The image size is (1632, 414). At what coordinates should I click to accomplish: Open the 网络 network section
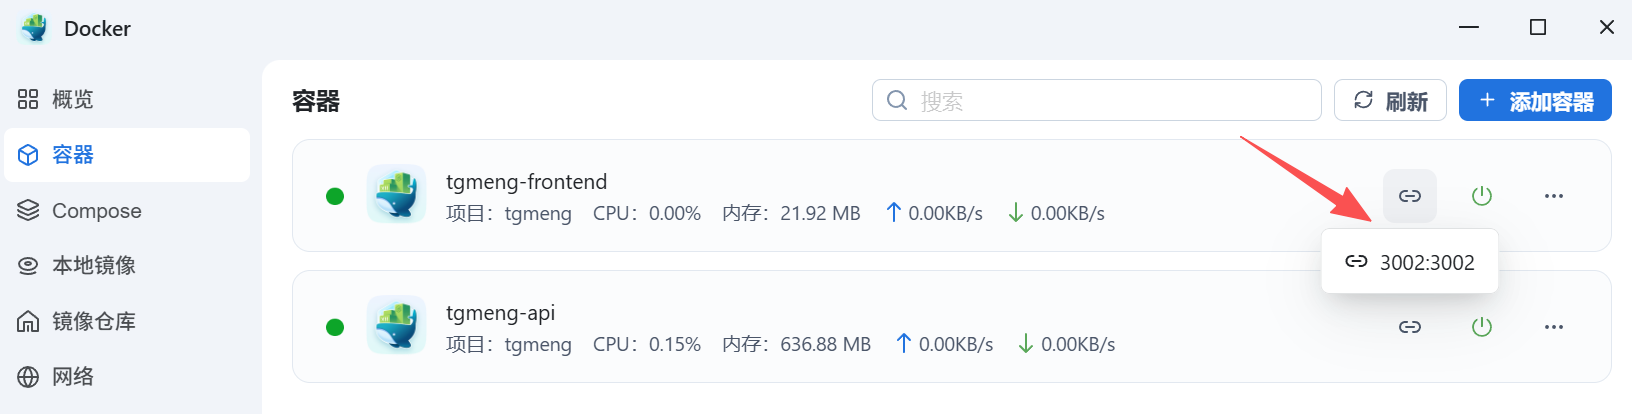tap(127, 377)
